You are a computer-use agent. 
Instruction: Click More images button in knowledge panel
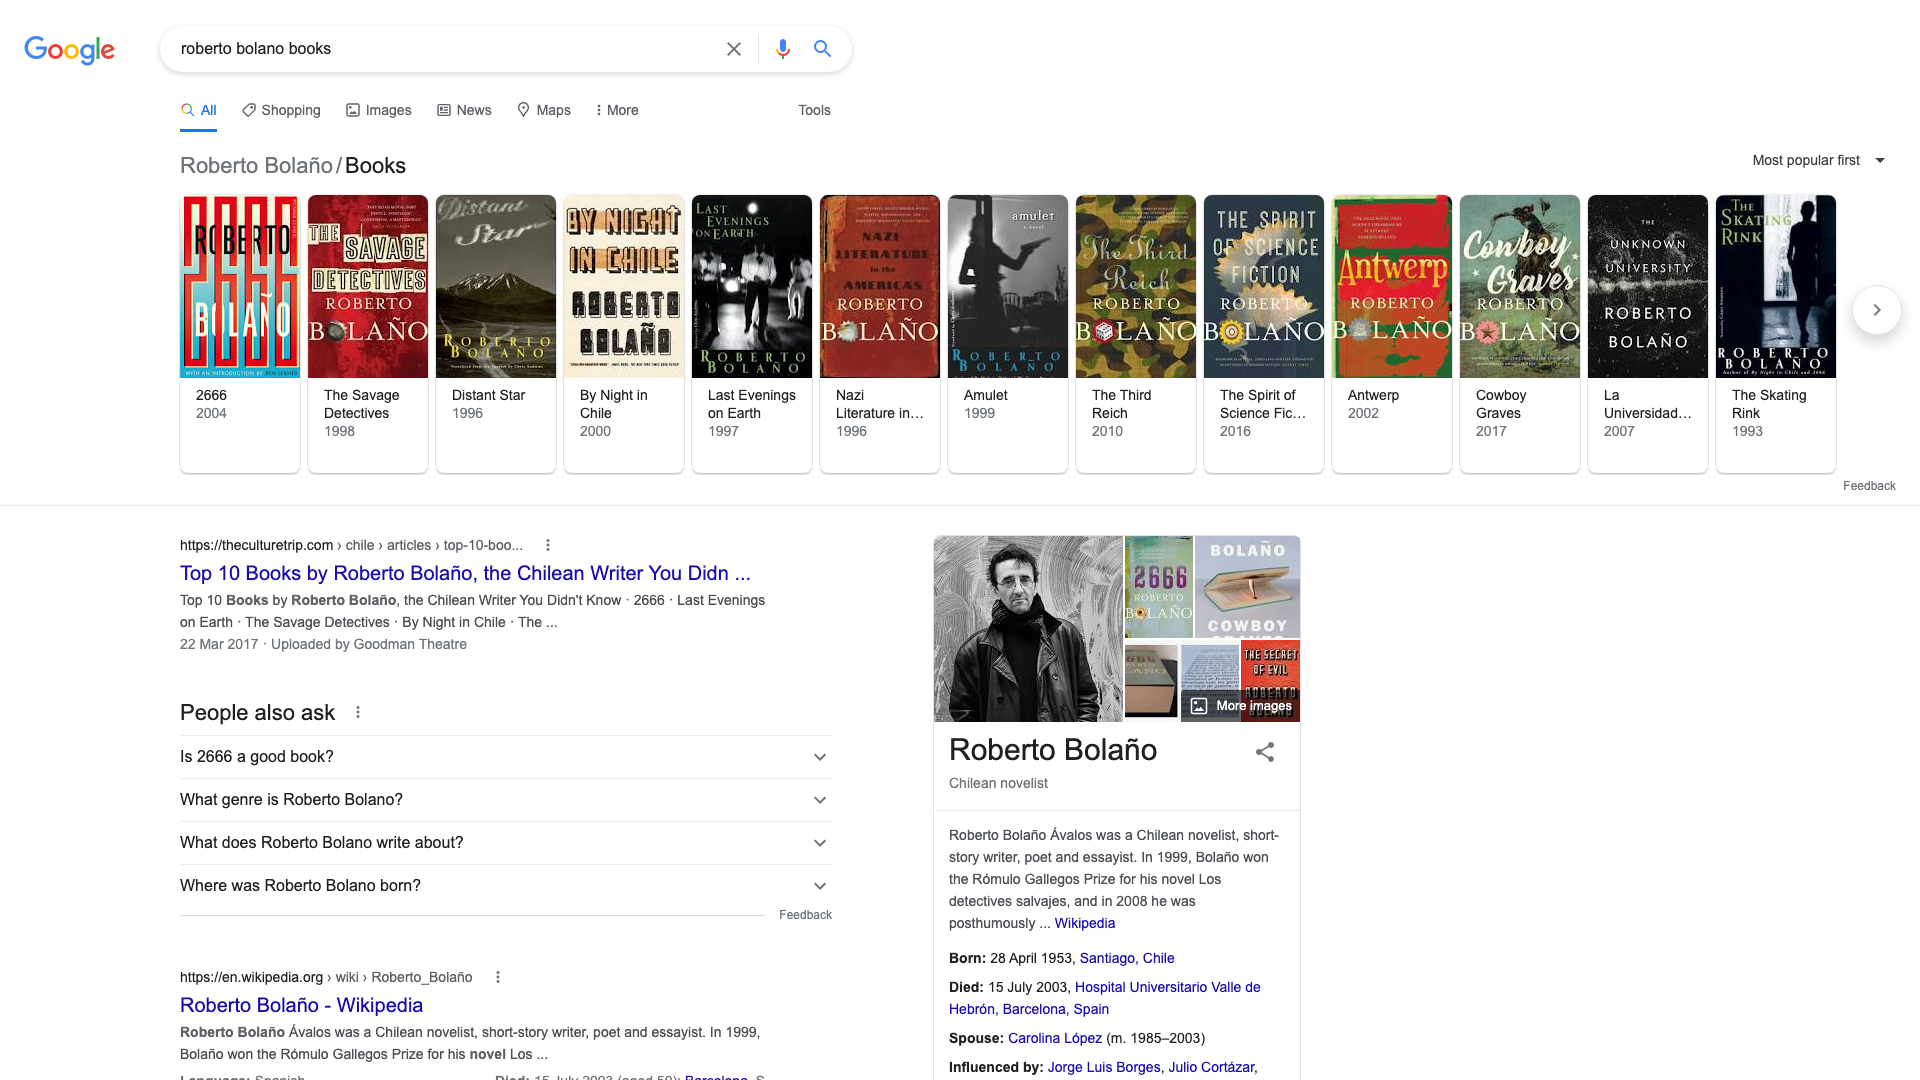coord(1241,706)
